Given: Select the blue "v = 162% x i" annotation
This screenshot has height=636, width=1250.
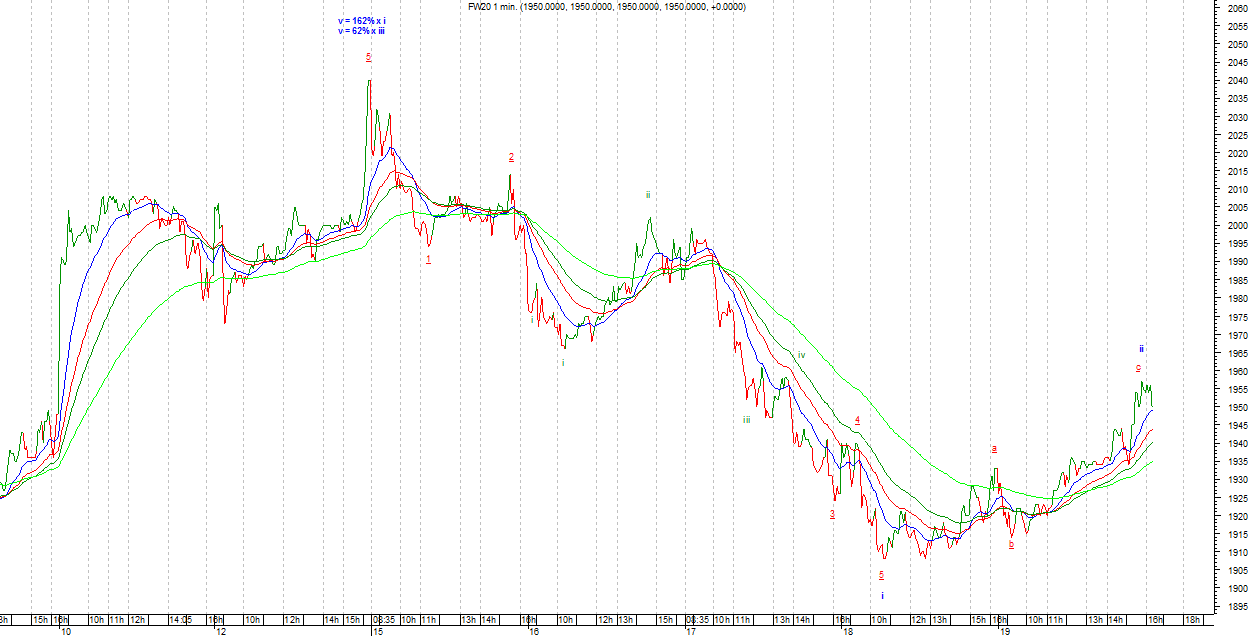Looking at the screenshot, I should point(361,20).
